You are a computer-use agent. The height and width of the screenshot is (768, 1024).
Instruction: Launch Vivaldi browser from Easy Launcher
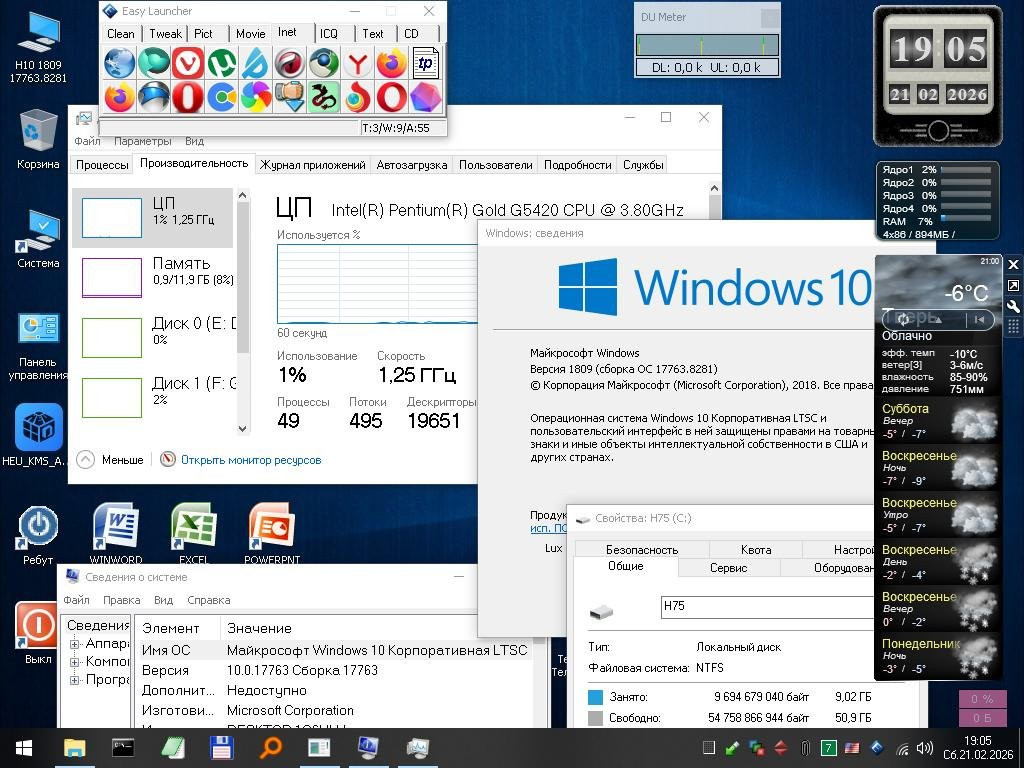[x=187, y=63]
